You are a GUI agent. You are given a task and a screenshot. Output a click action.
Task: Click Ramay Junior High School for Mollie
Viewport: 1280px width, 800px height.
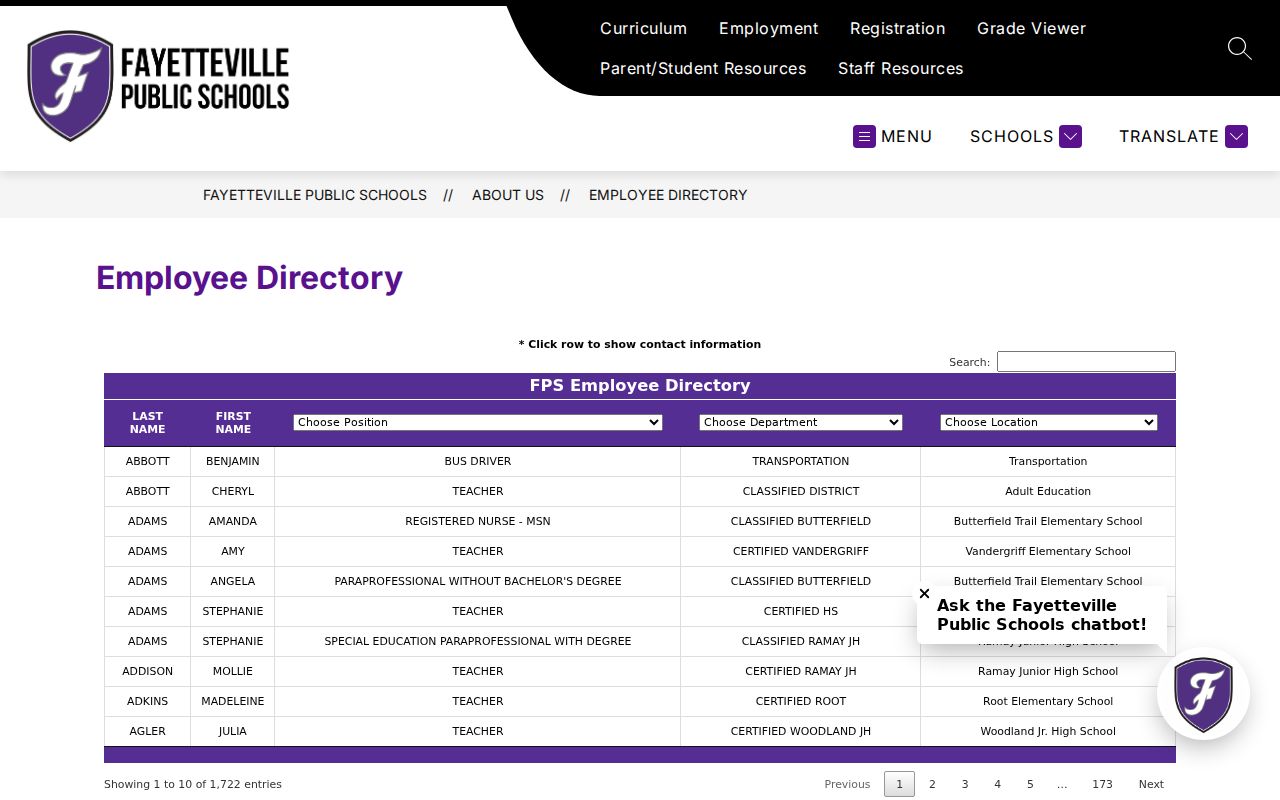click(x=1048, y=671)
